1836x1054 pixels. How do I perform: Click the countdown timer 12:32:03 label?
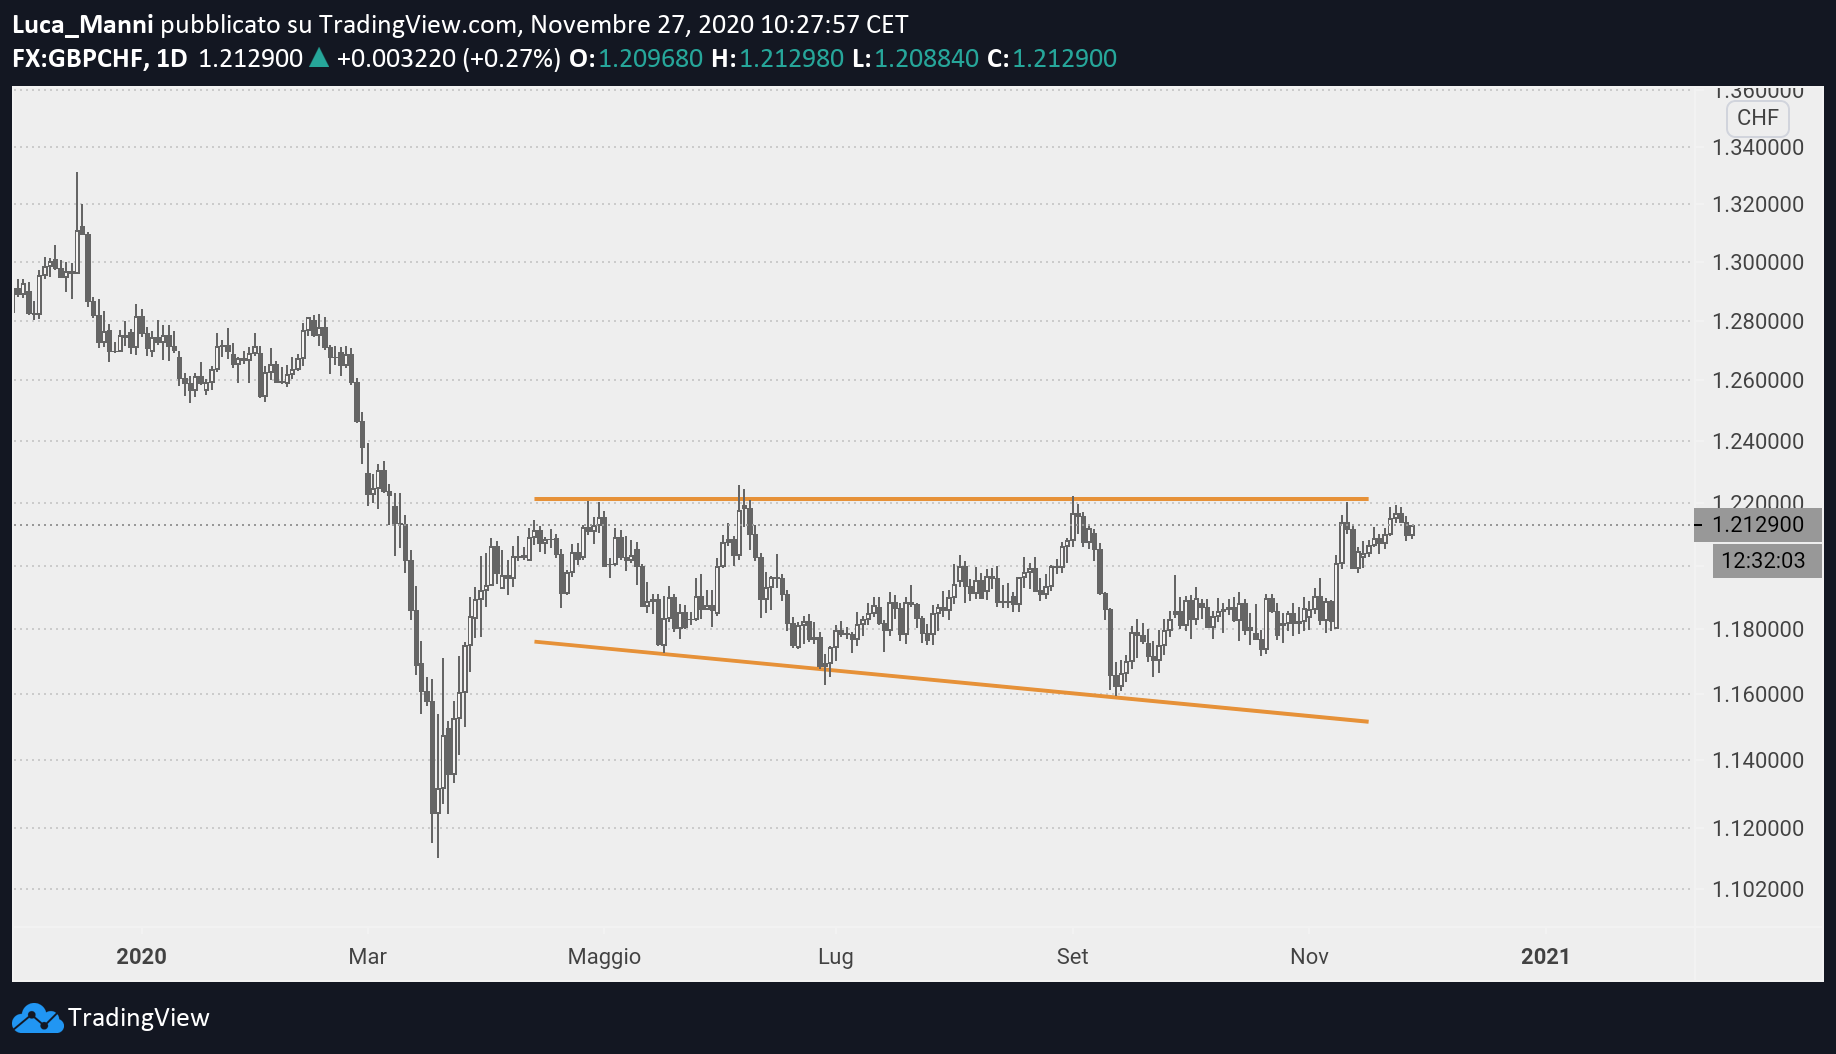[x=1763, y=561]
